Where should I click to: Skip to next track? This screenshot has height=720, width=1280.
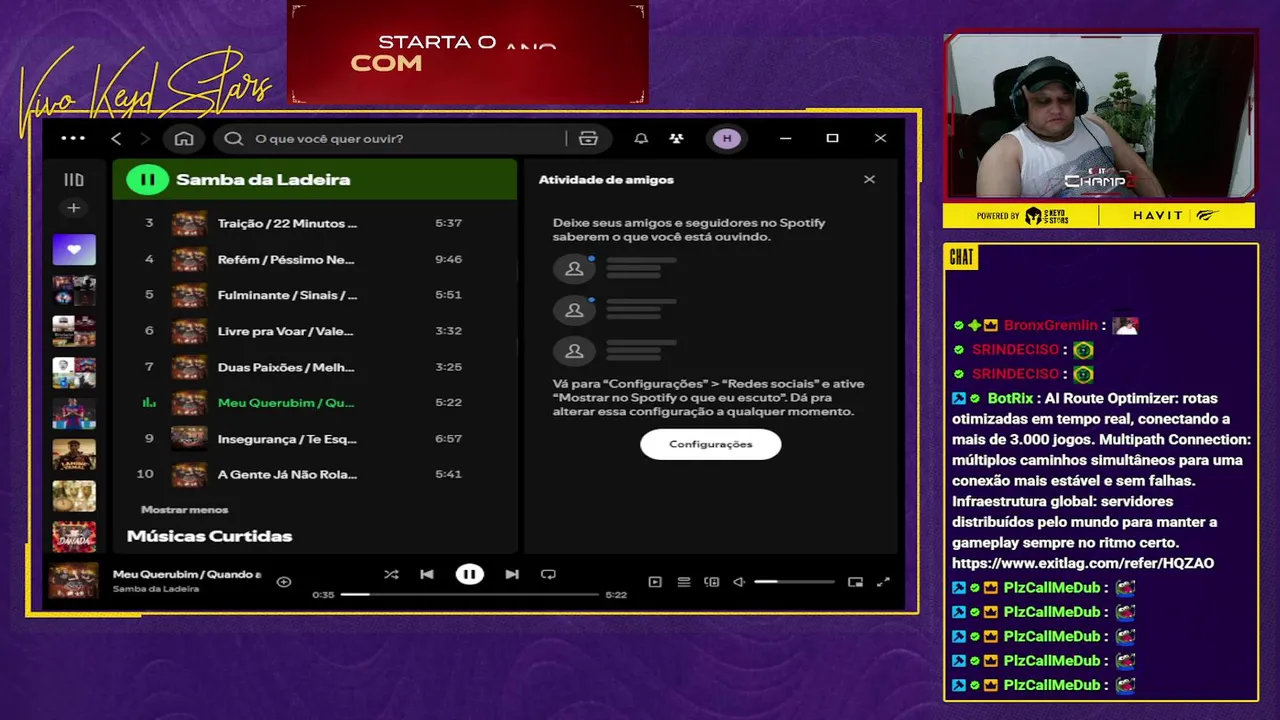coord(512,574)
